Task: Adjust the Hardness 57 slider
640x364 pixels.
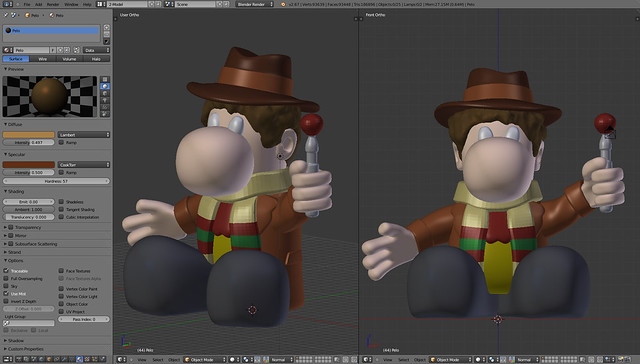Action: click(x=56, y=181)
